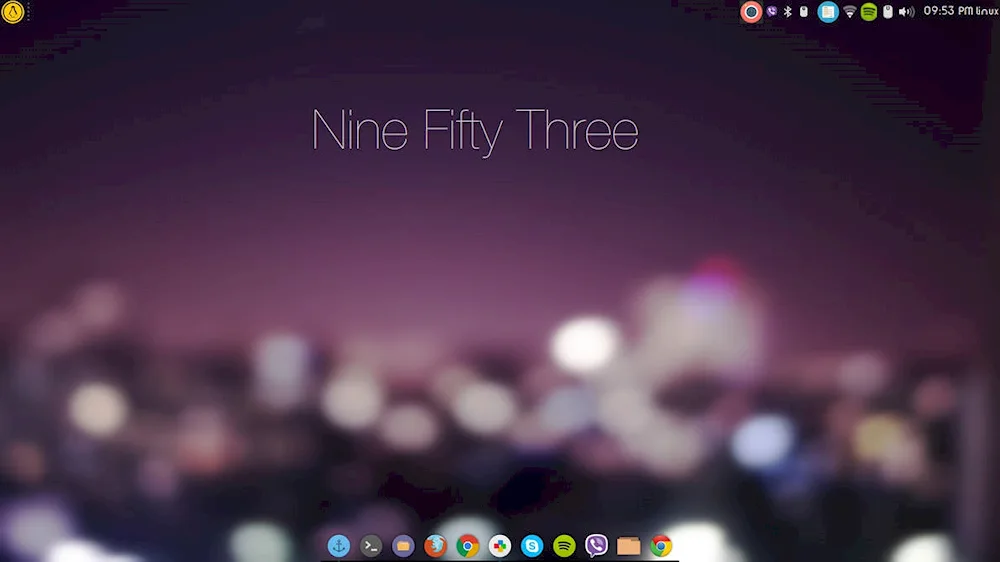Click the white device icon beside the volume
The height and width of the screenshot is (562, 1000).
click(887, 11)
